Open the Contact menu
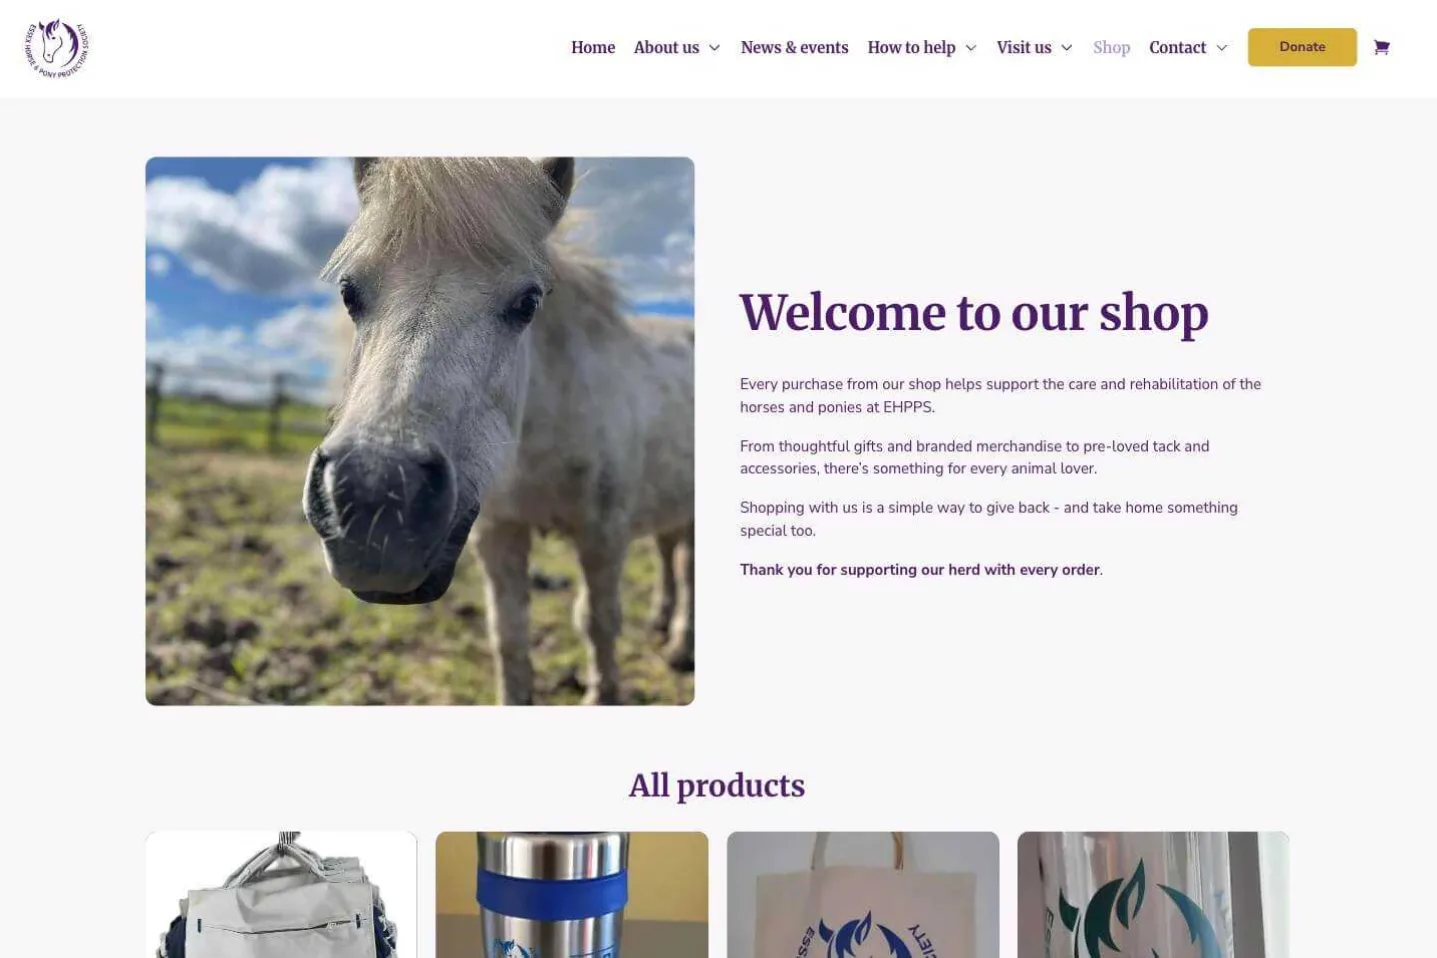This screenshot has width=1437, height=958. (x=1177, y=47)
